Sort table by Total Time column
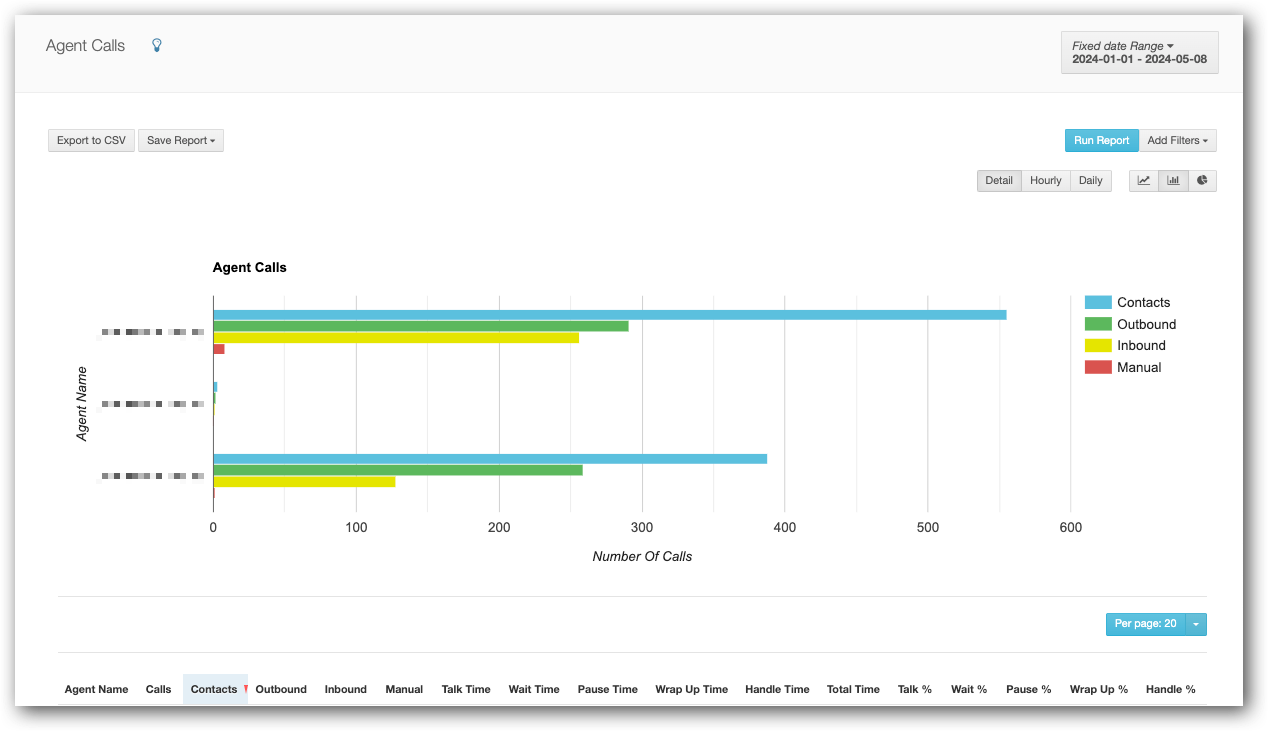 coord(853,689)
